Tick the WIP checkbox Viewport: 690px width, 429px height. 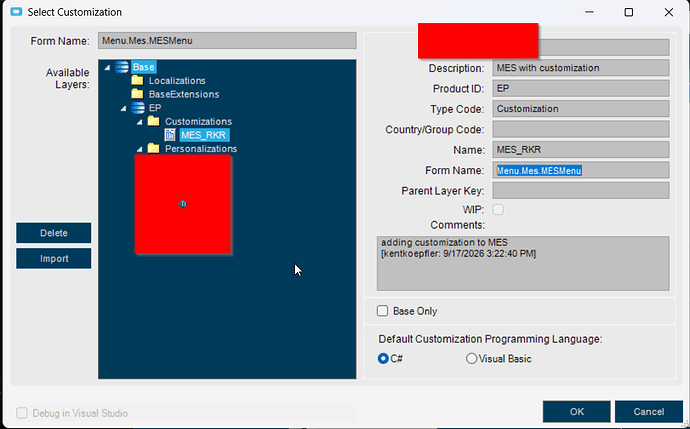[498, 209]
